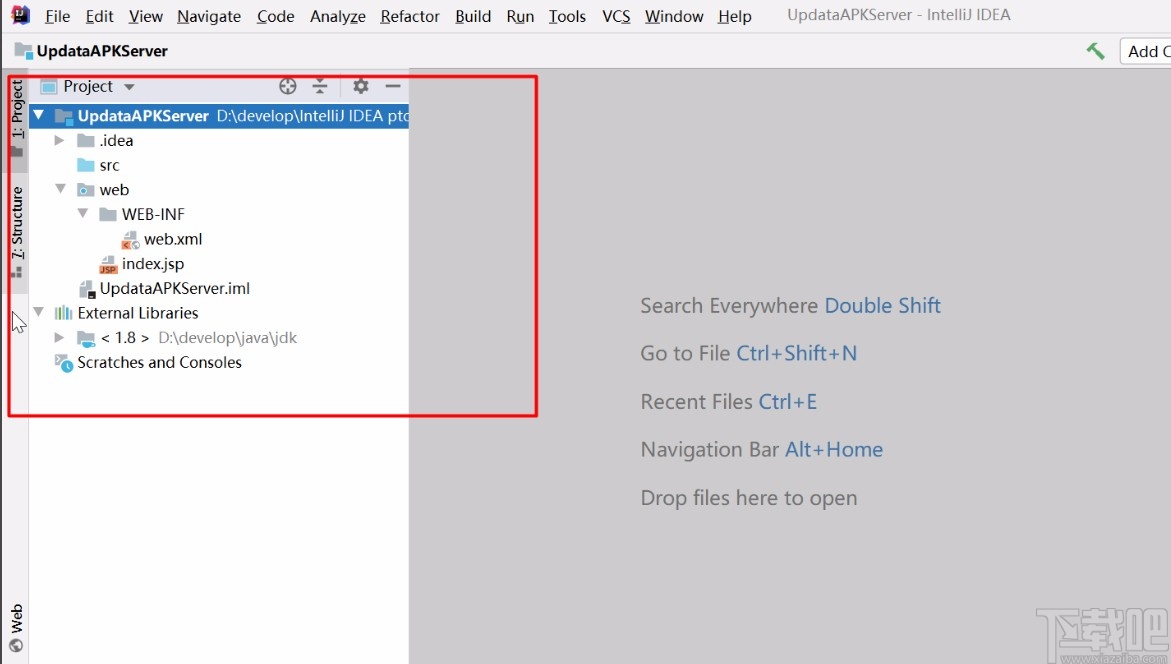Click the collapse all icon in Project panel
Screen dimensions: 1171x664
point(320,86)
